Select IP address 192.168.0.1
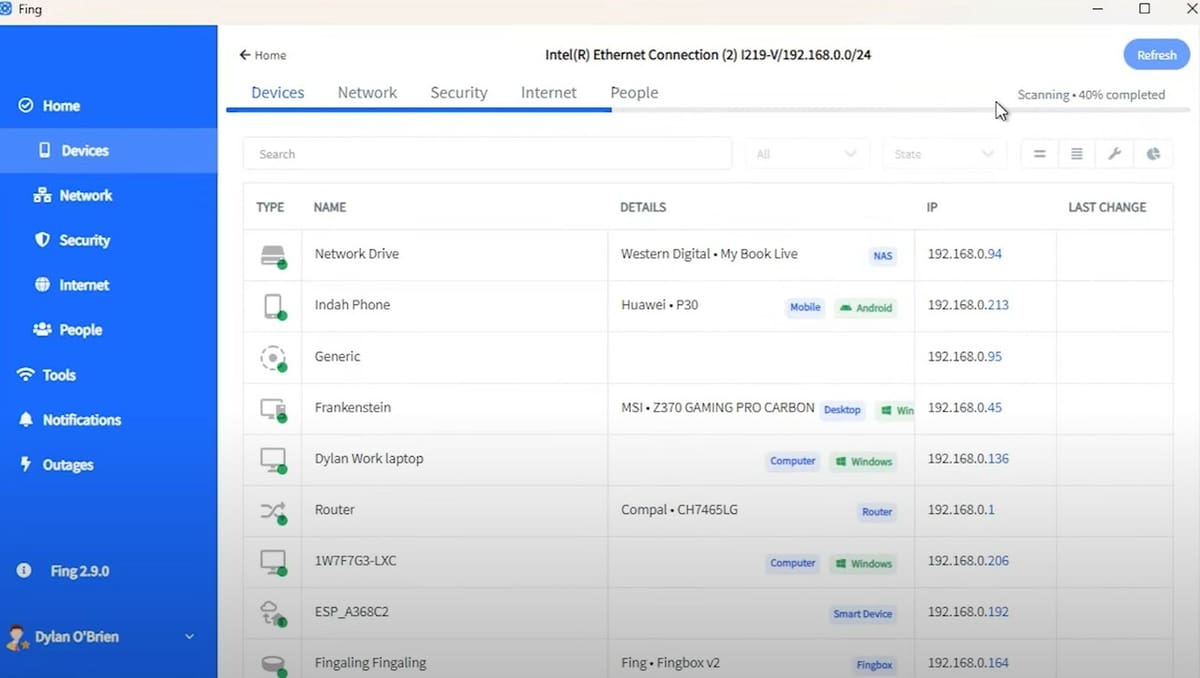 coord(961,510)
